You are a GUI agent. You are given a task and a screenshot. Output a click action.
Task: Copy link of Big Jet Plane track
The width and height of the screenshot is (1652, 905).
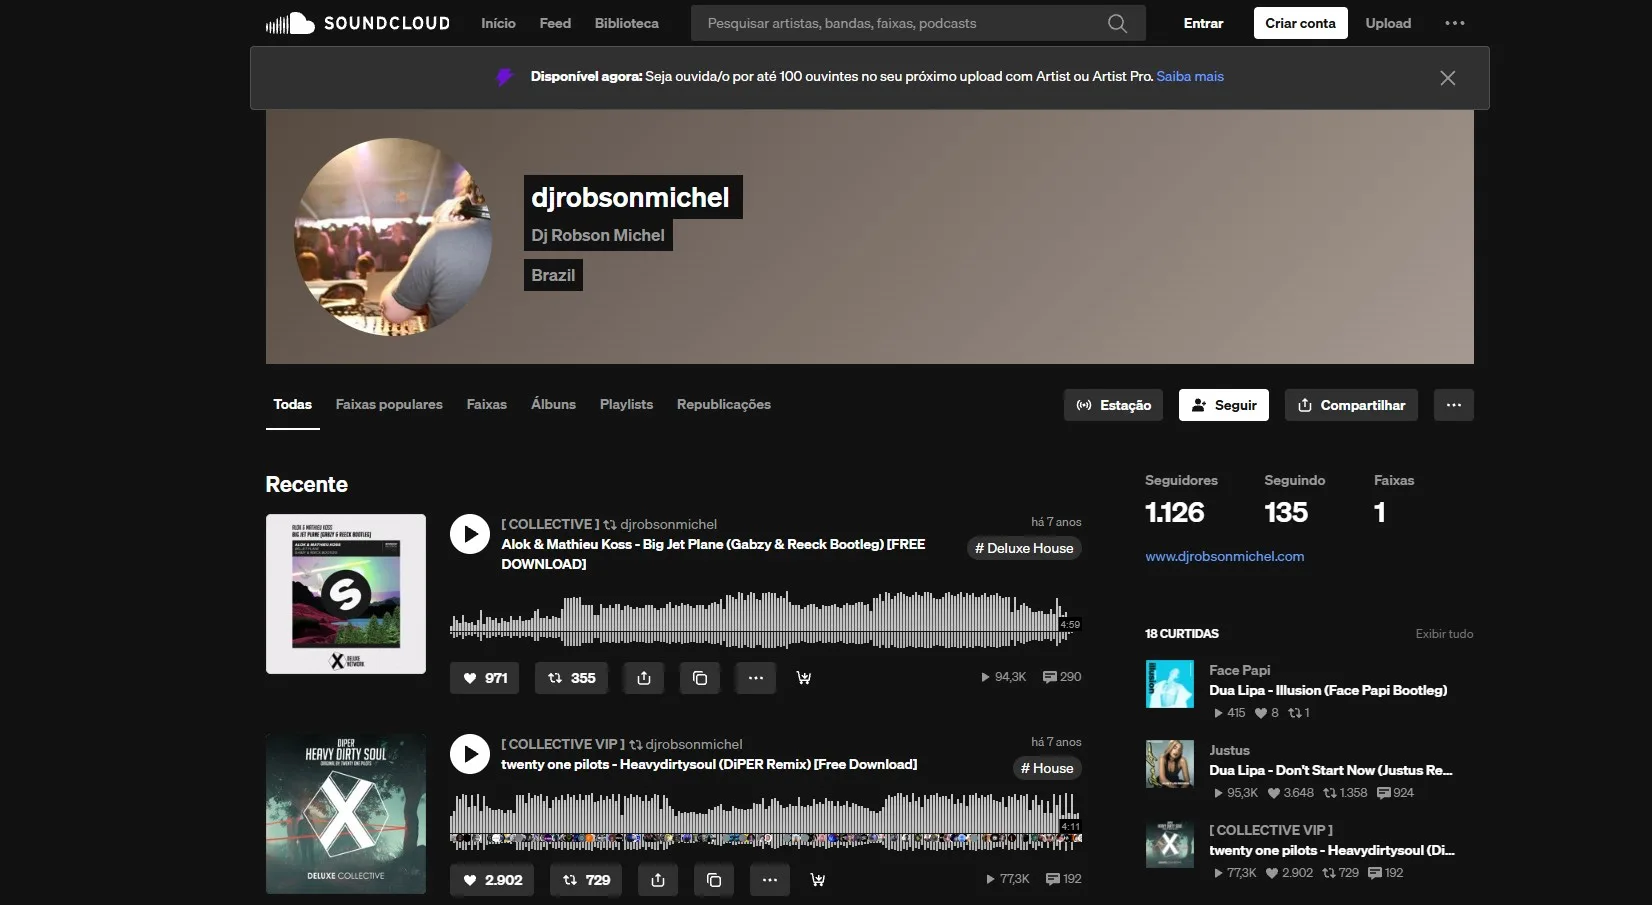(700, 678)
